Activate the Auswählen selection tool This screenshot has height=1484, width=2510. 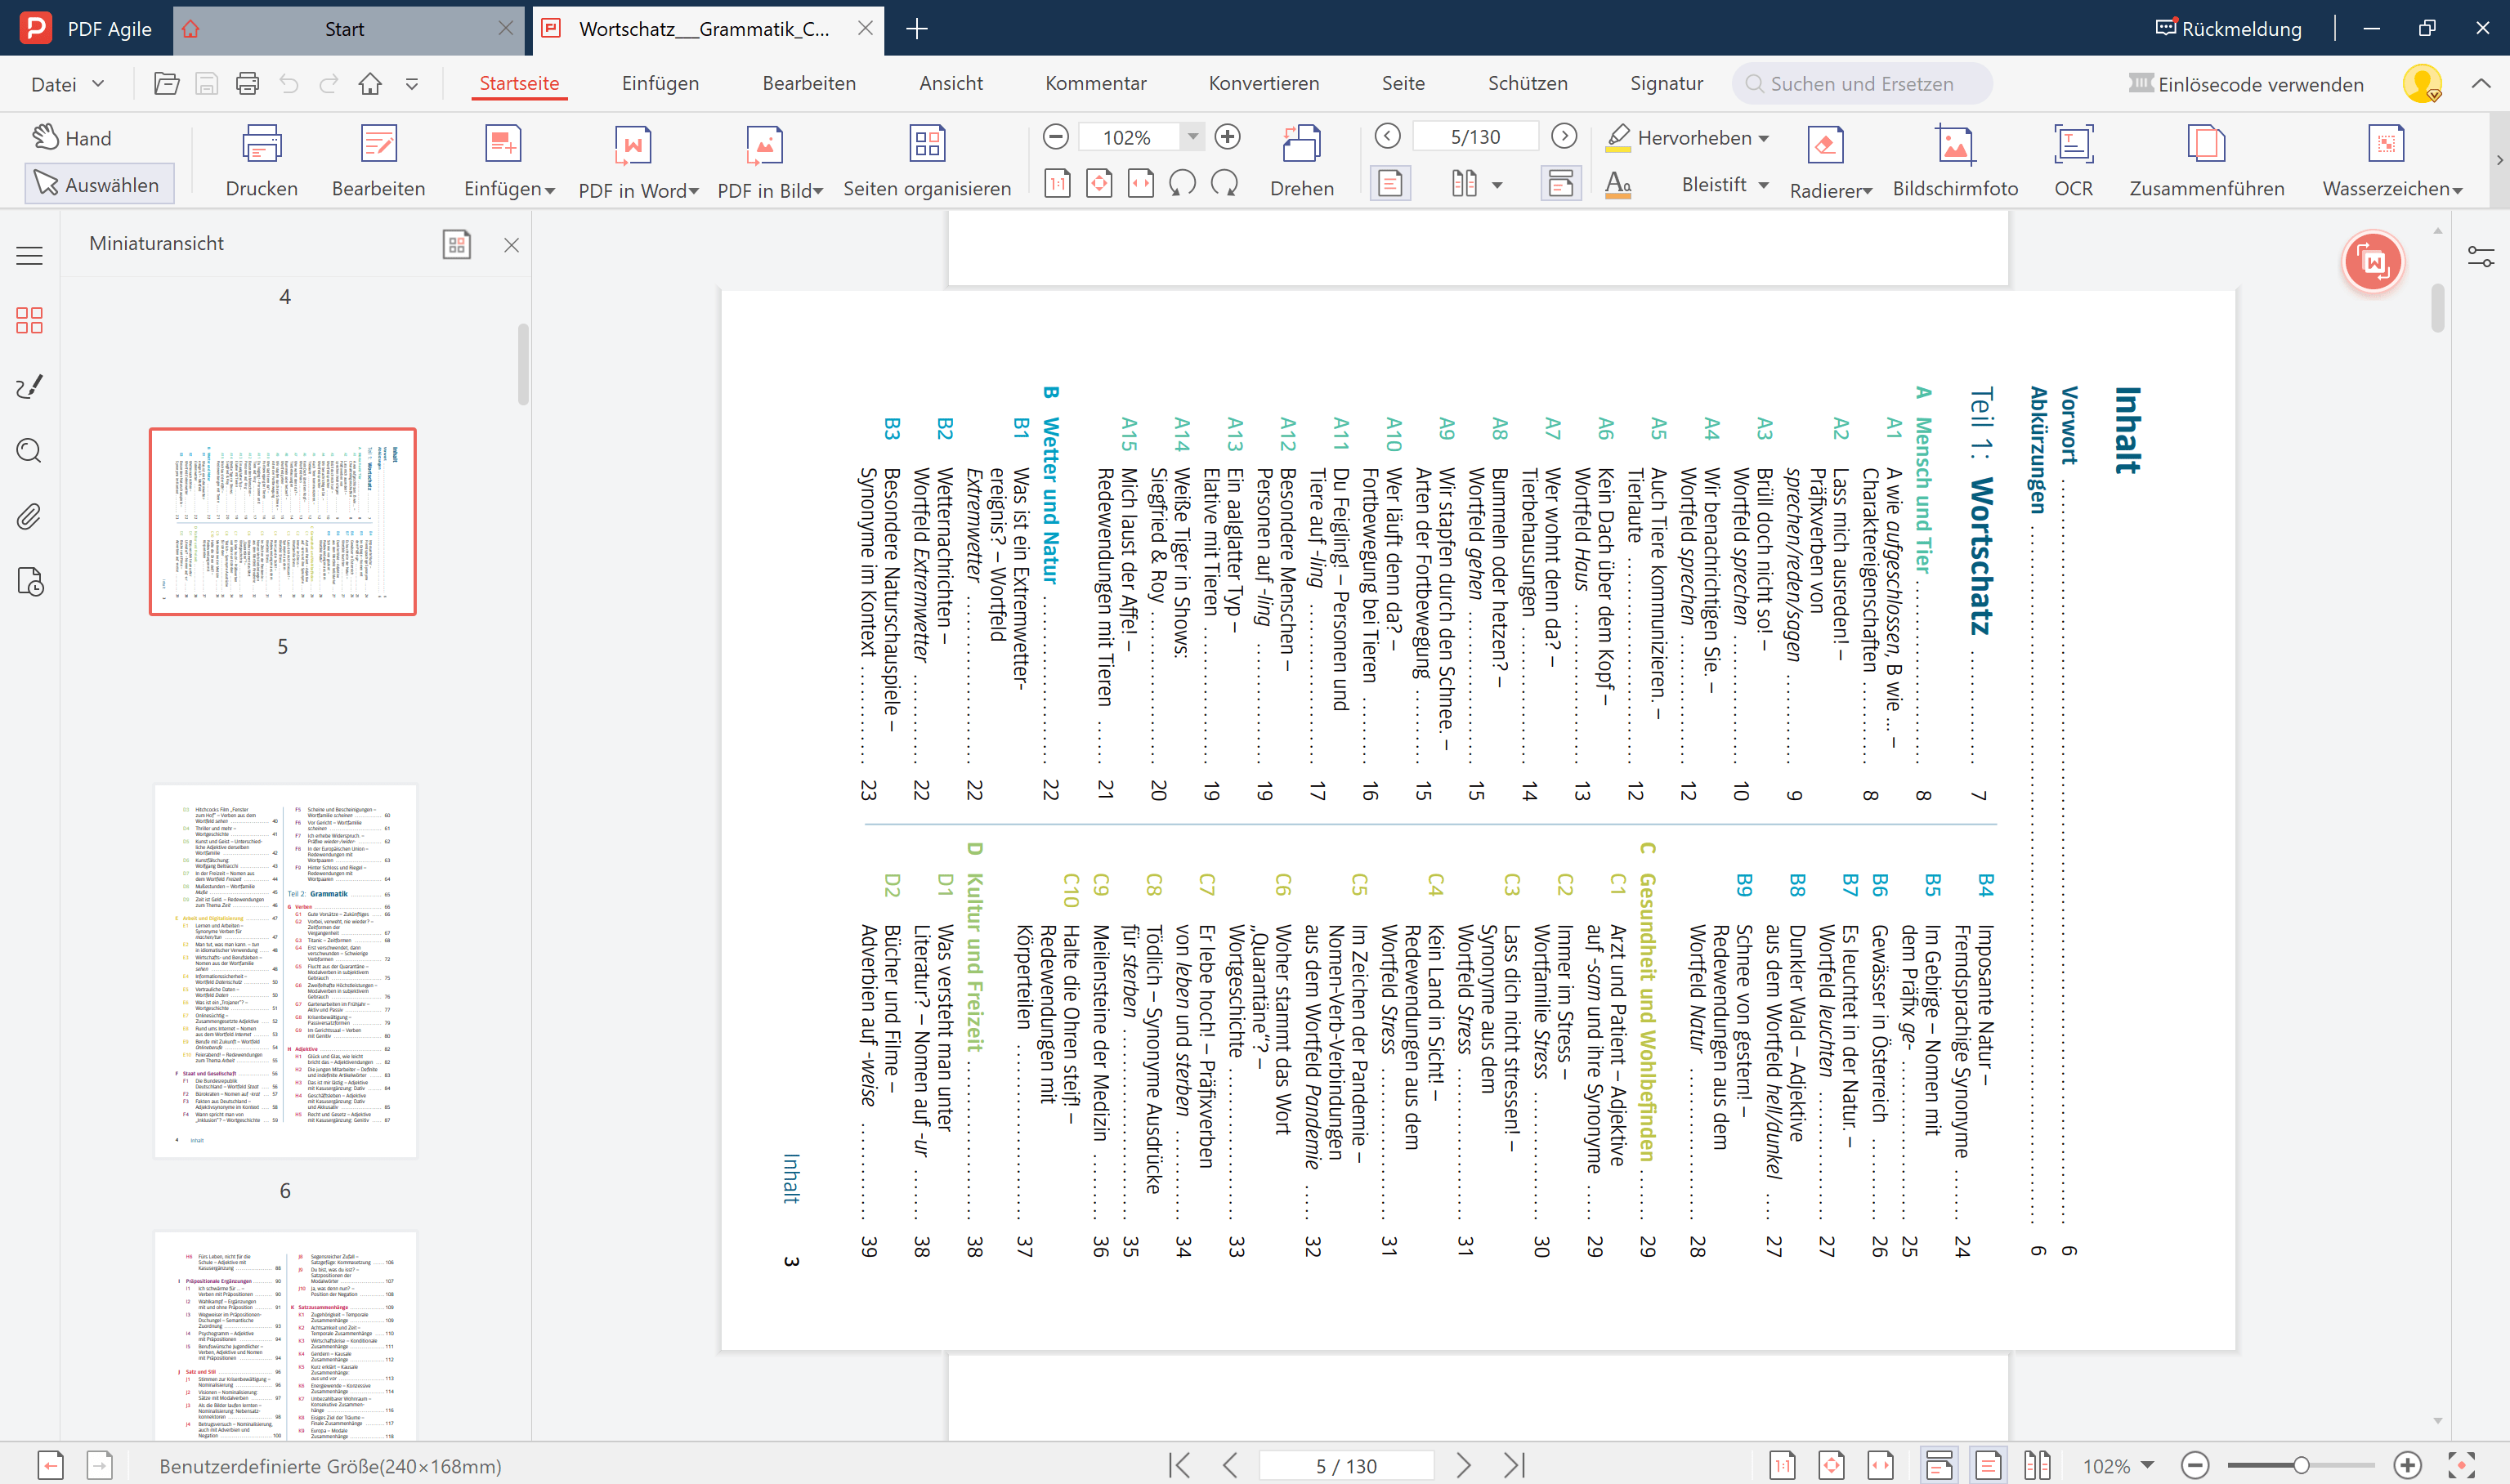pyautogui.click(x=98, y=184)
